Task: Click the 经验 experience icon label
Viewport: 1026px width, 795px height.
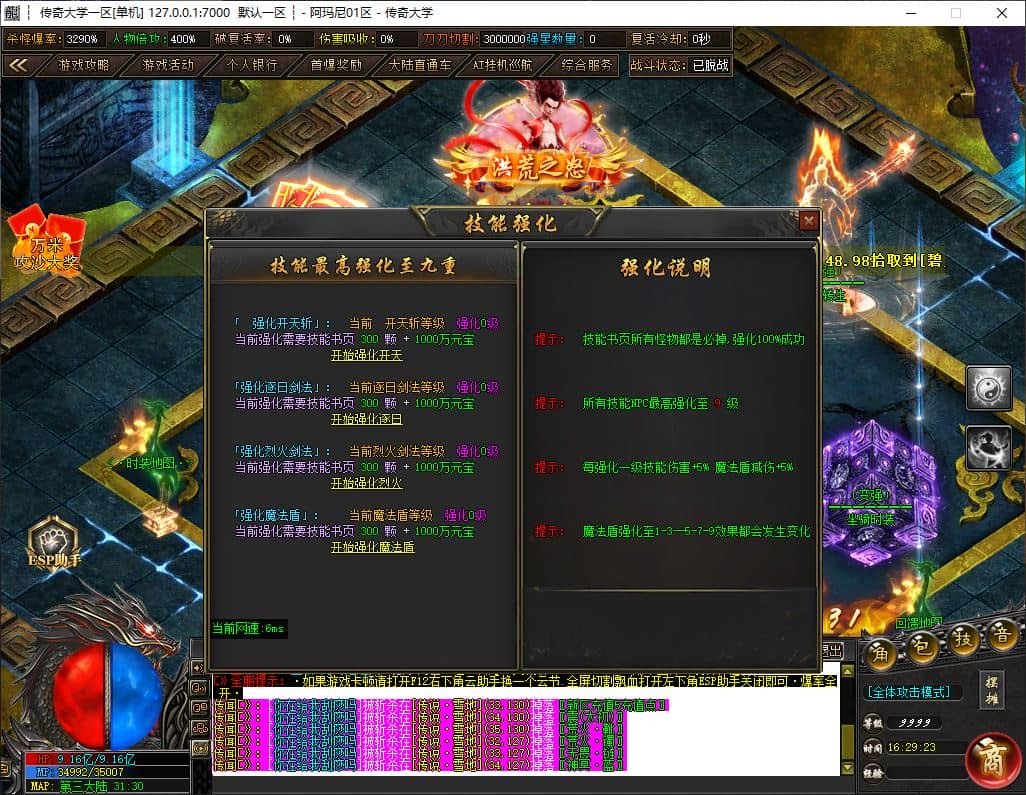Action: (872, 773)
